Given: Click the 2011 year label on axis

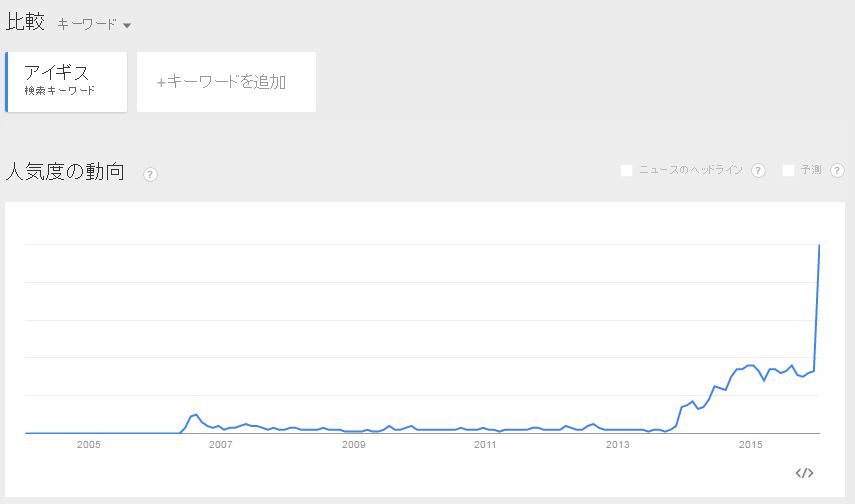Looking at the screenshot, I should (x=485, y=445).
